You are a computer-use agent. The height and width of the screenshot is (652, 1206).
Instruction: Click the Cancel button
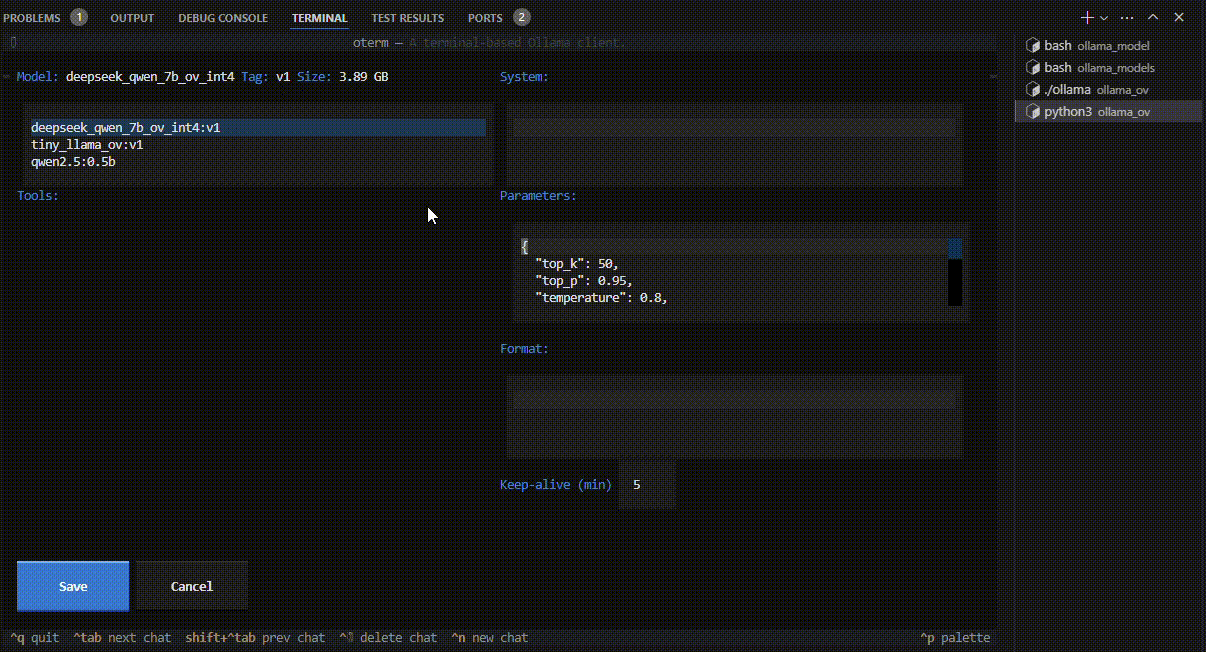coord(191,586)
